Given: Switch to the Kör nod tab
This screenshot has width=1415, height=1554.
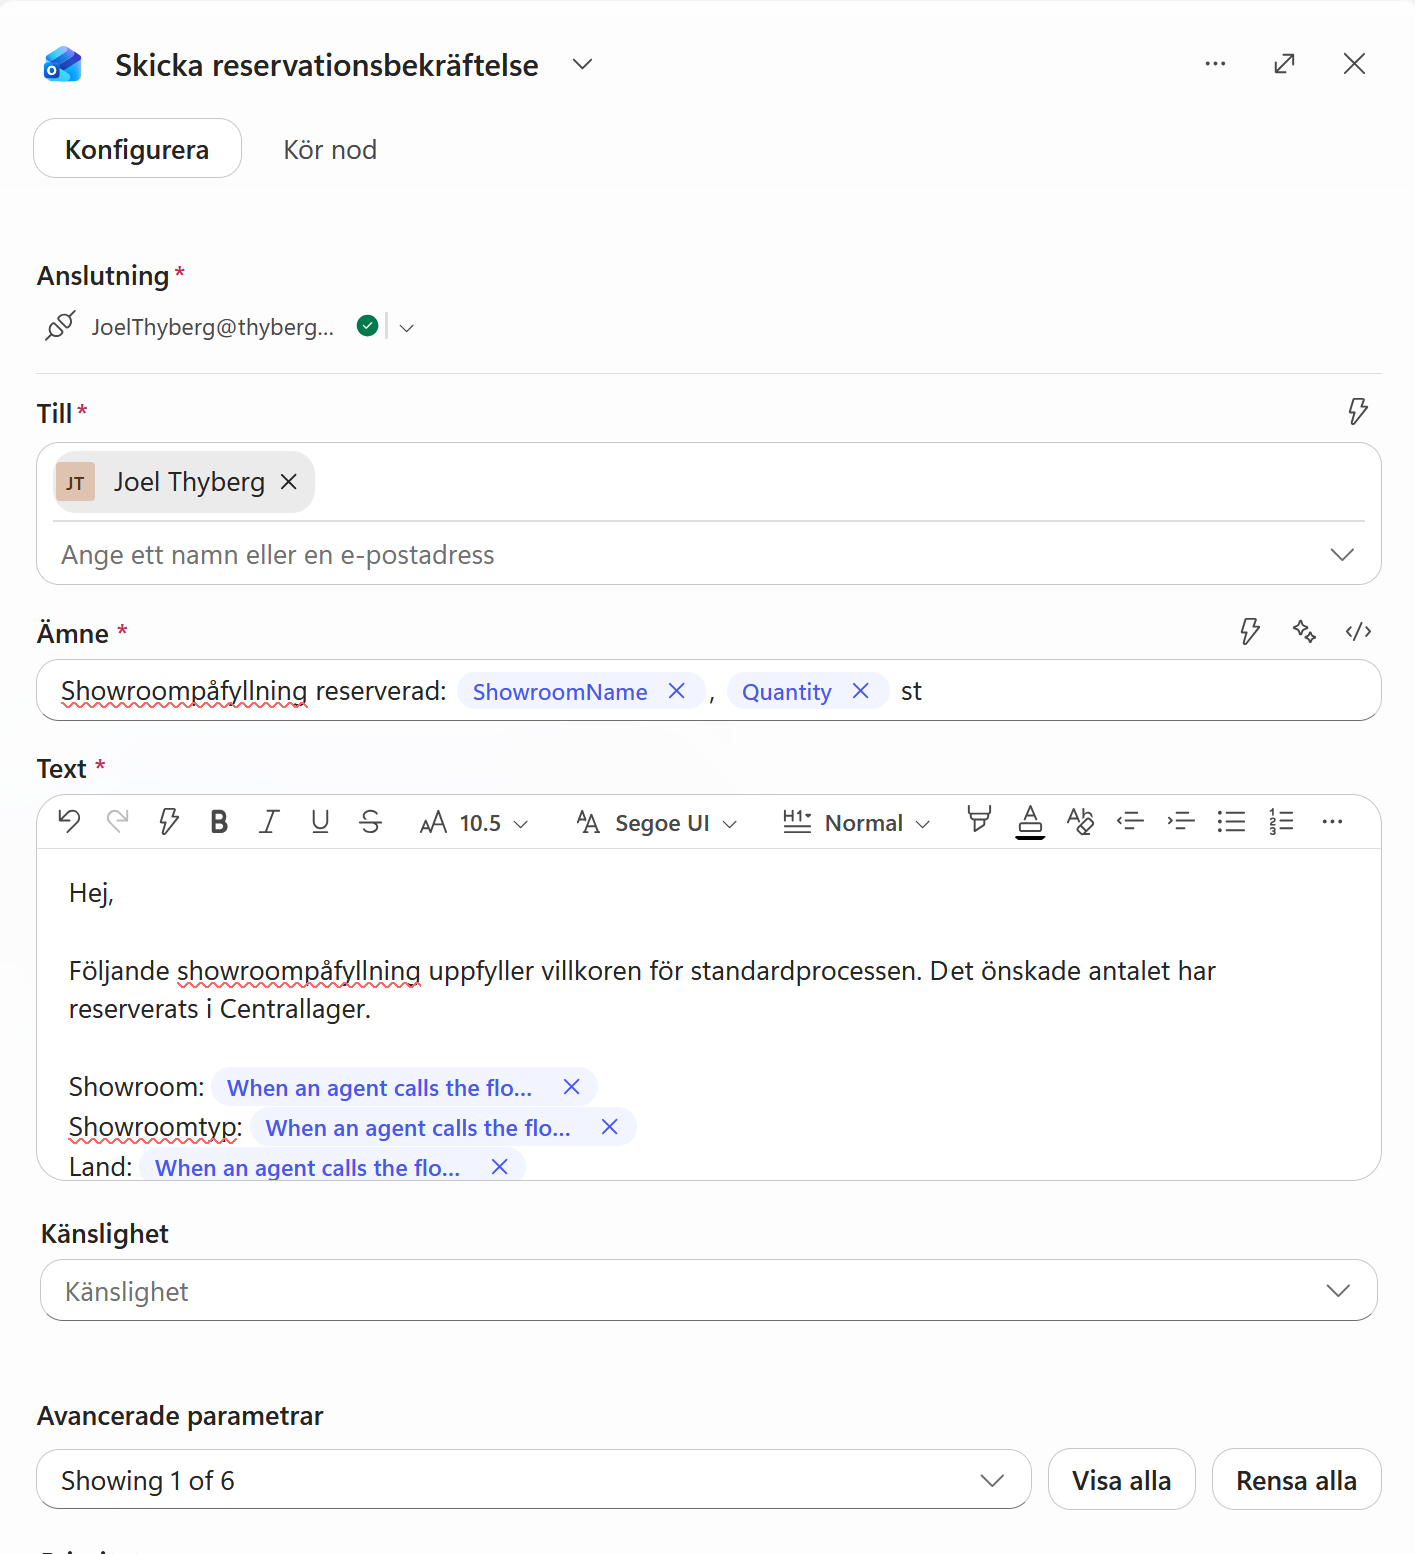Looking at the screenshot, I should tap(330, 150).
